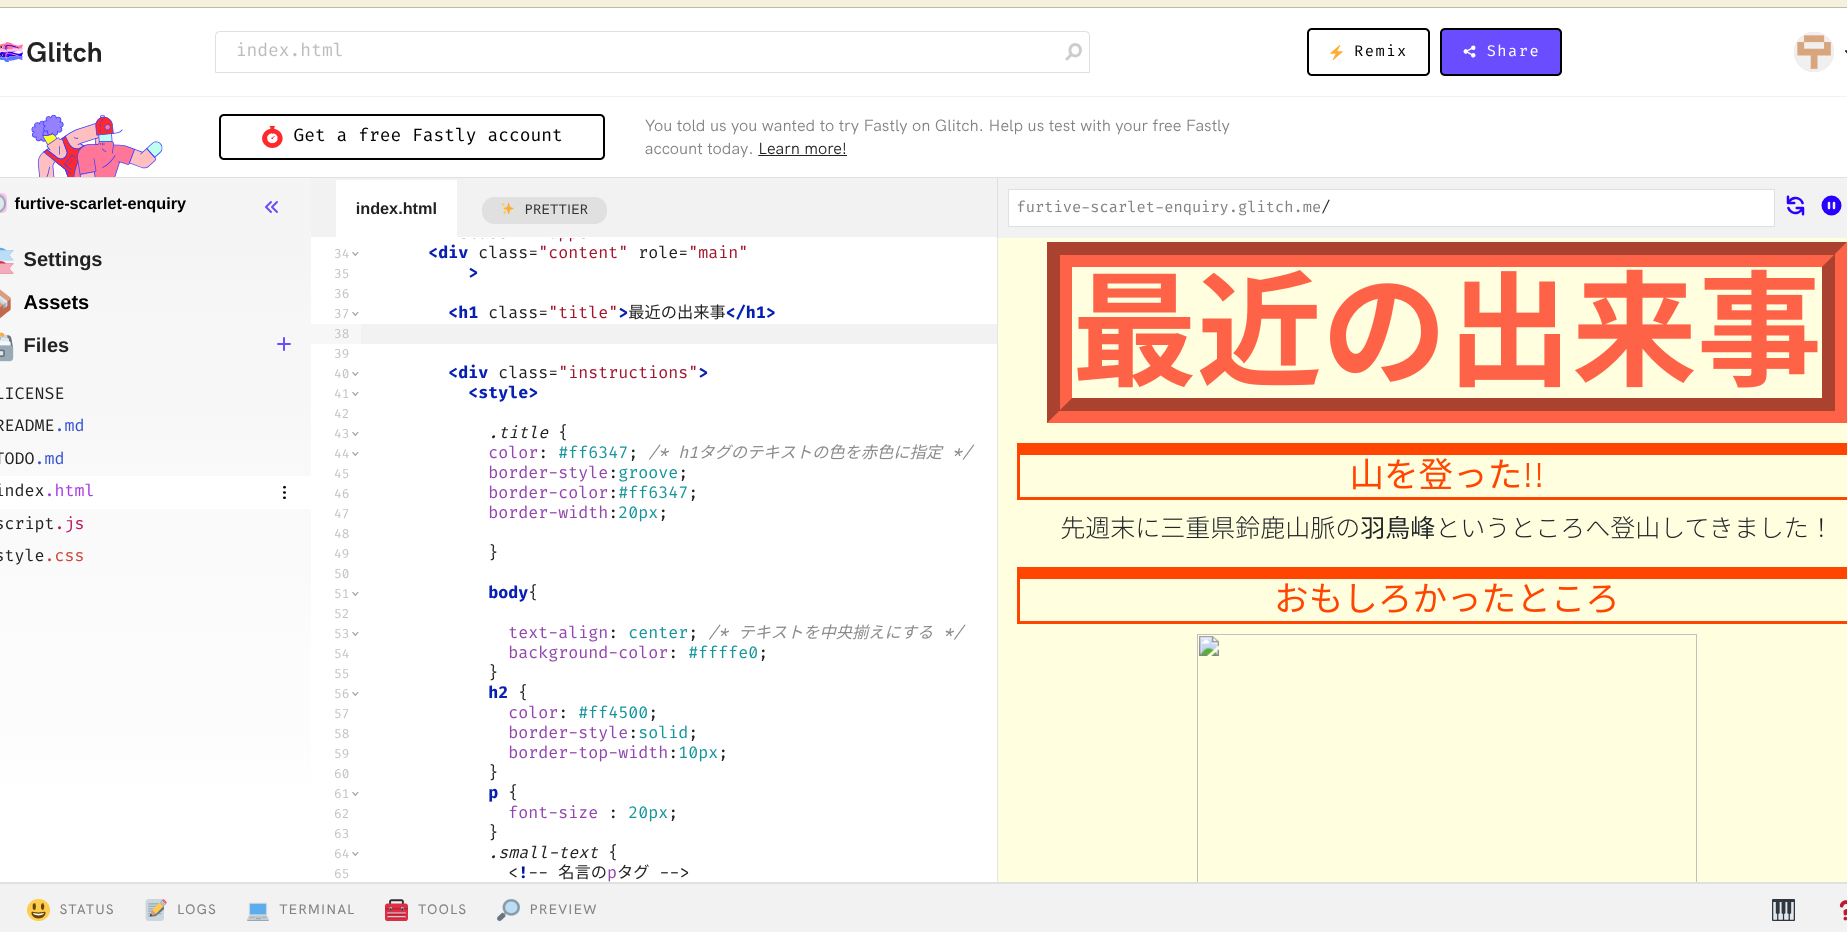Open the Terminal
The height and width of the screenshot is (932, 1847).
coord(301,909)
